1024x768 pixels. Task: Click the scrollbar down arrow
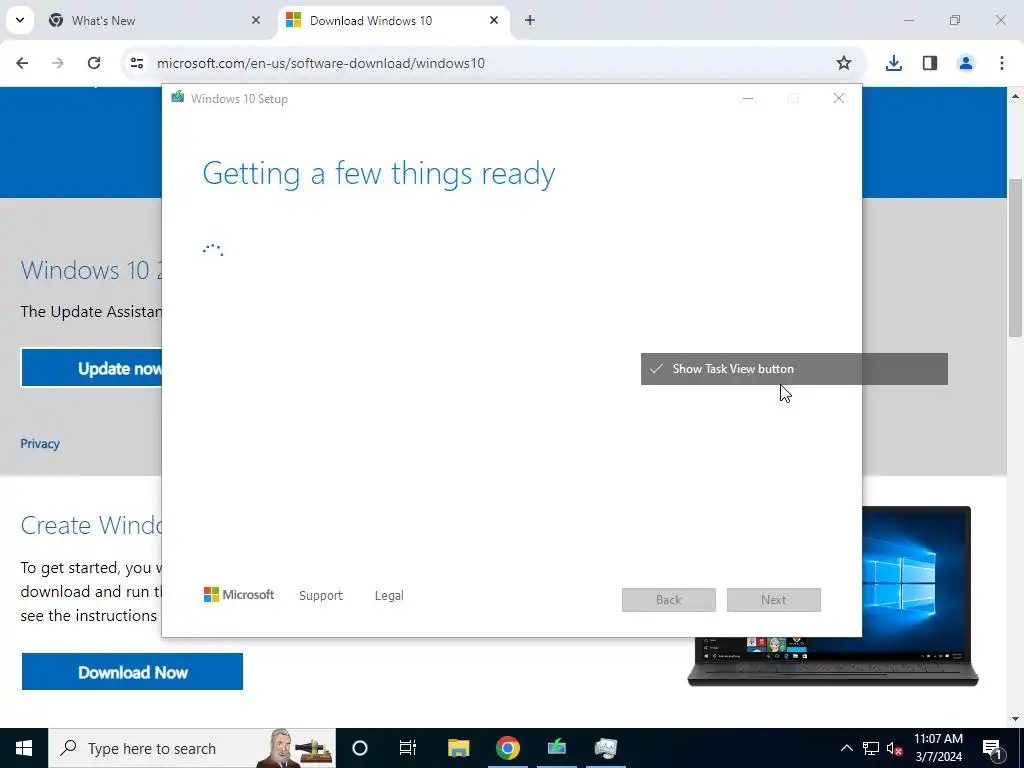click(x=1015, y=719)
